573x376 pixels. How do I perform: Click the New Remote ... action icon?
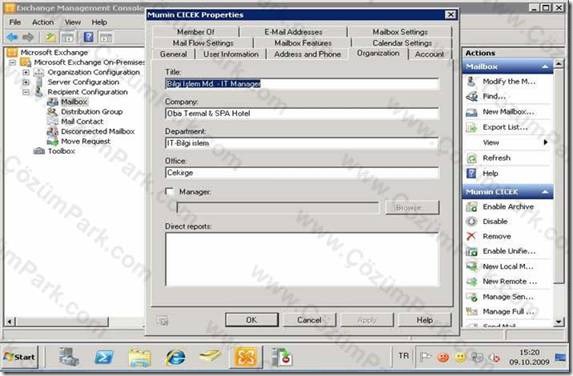471,281
